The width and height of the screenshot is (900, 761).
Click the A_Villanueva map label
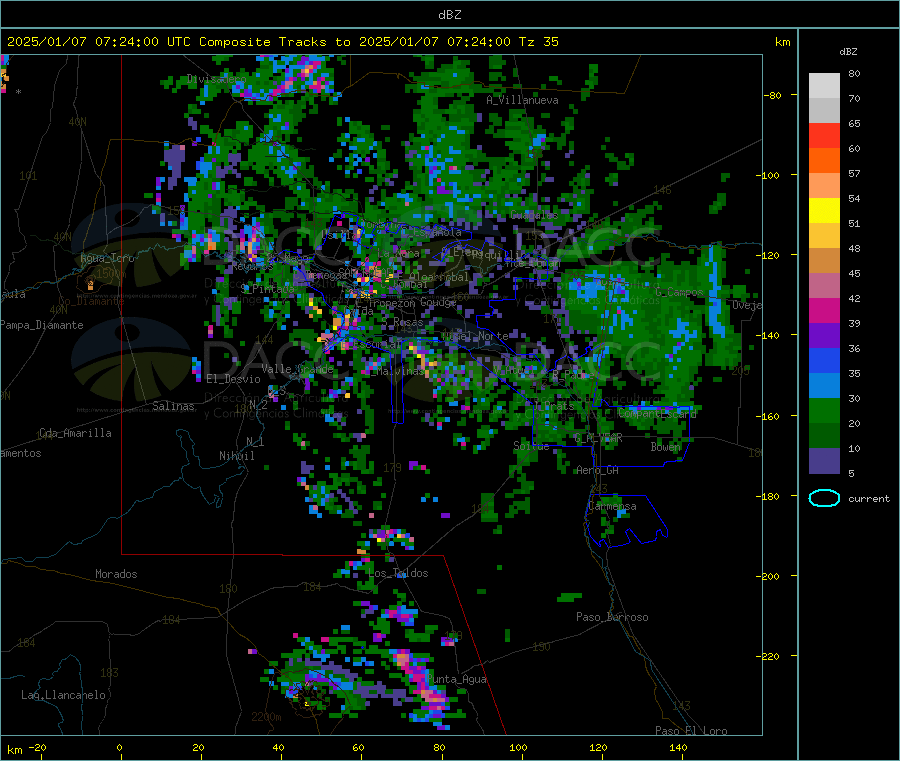[x=522, y=100]
